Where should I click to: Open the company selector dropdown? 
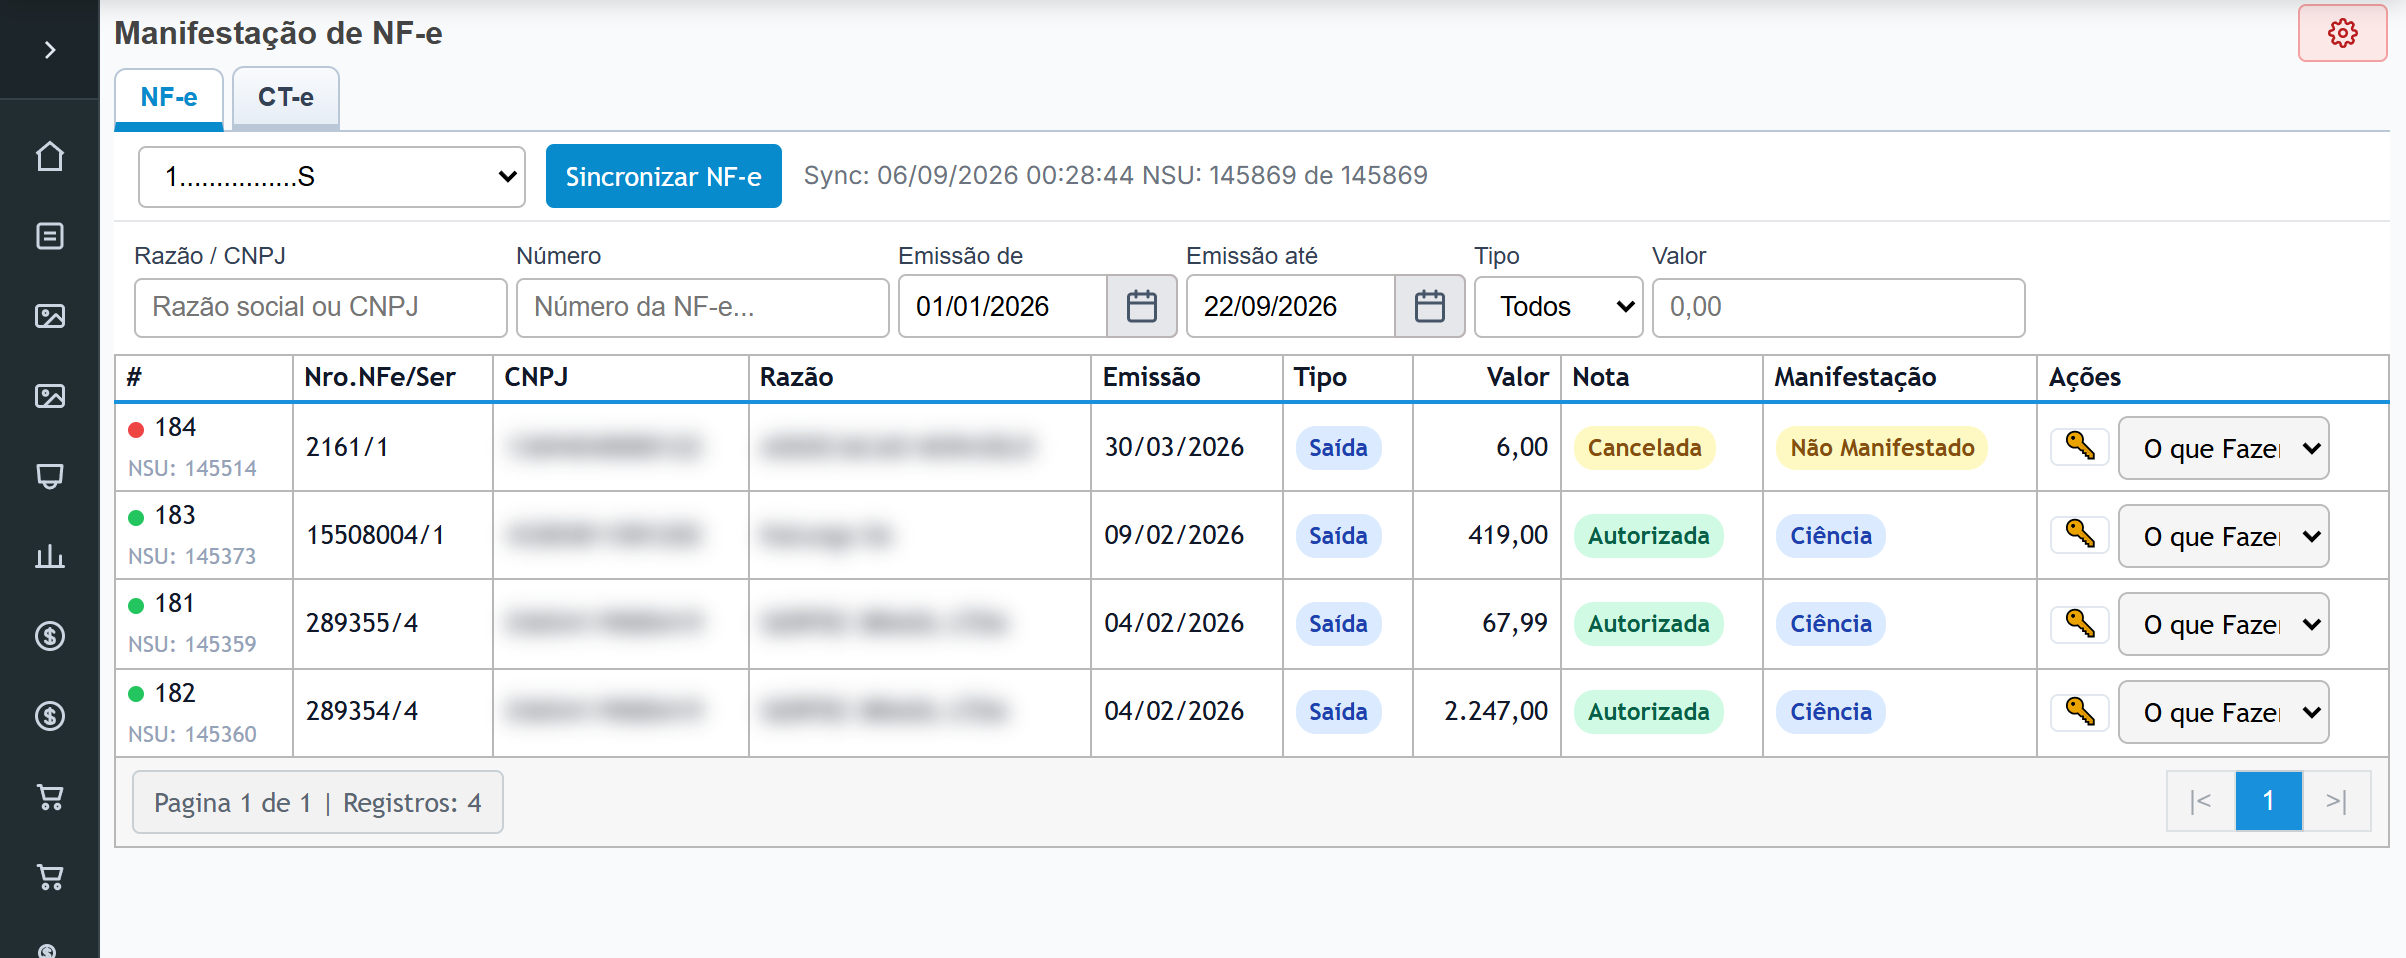(332, 177)
